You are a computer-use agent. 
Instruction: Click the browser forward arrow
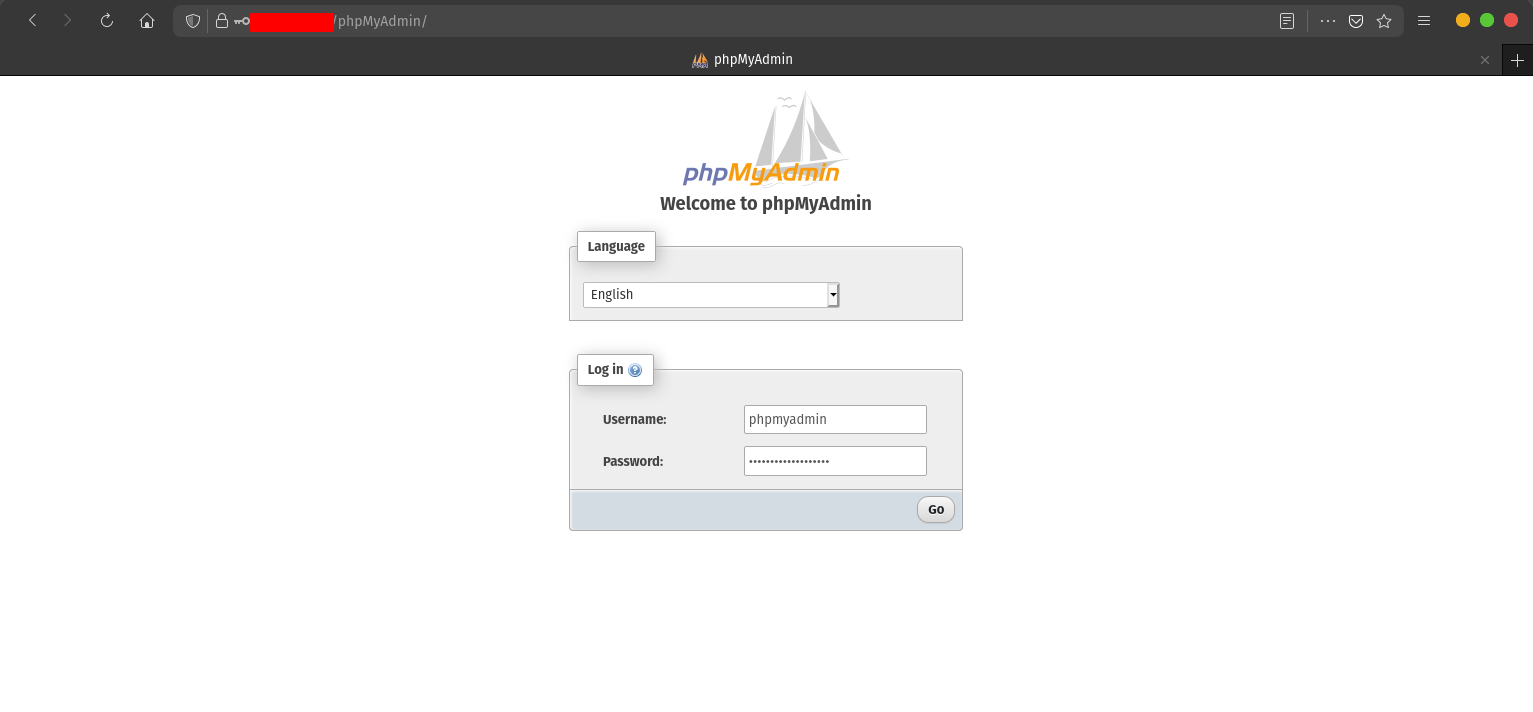pos(68,20)
